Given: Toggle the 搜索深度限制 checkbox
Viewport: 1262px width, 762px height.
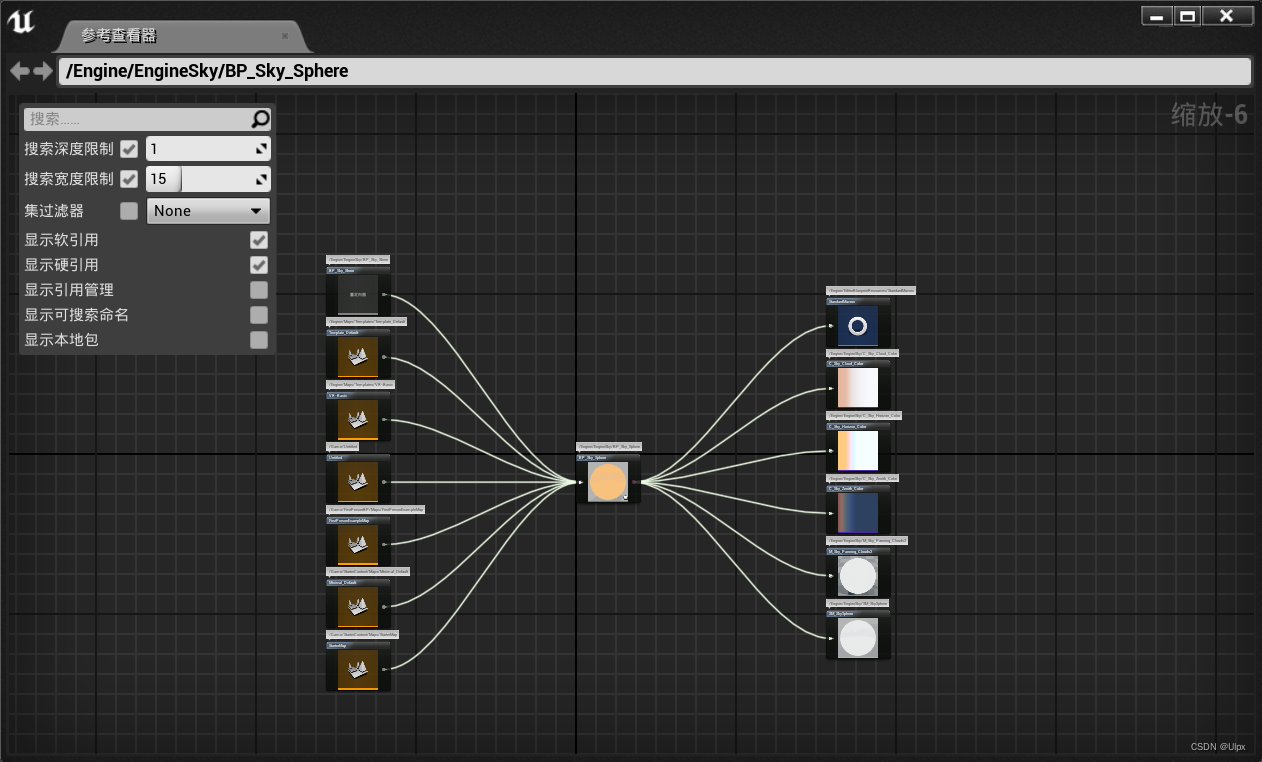Looking at the screenshot, I should coord(128,148).
